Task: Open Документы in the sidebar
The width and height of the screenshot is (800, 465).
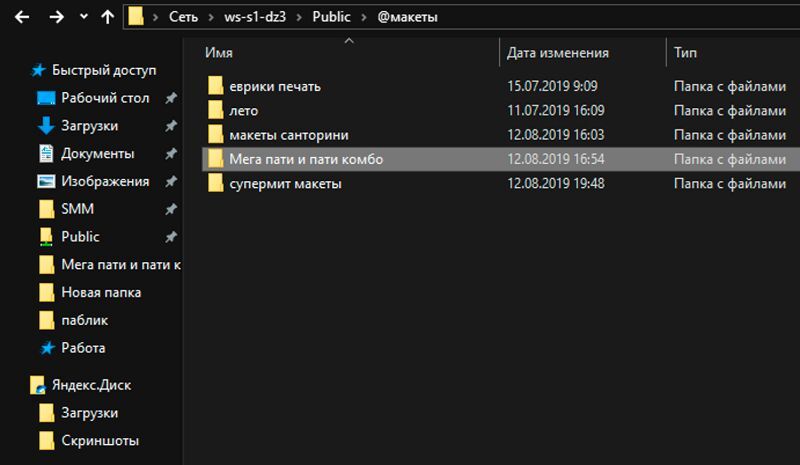Action: (x=97, y=154)
